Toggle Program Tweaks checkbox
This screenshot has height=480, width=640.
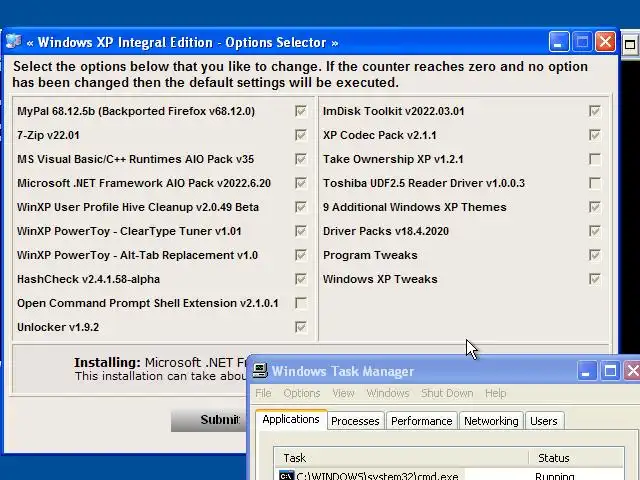[595, 255]
